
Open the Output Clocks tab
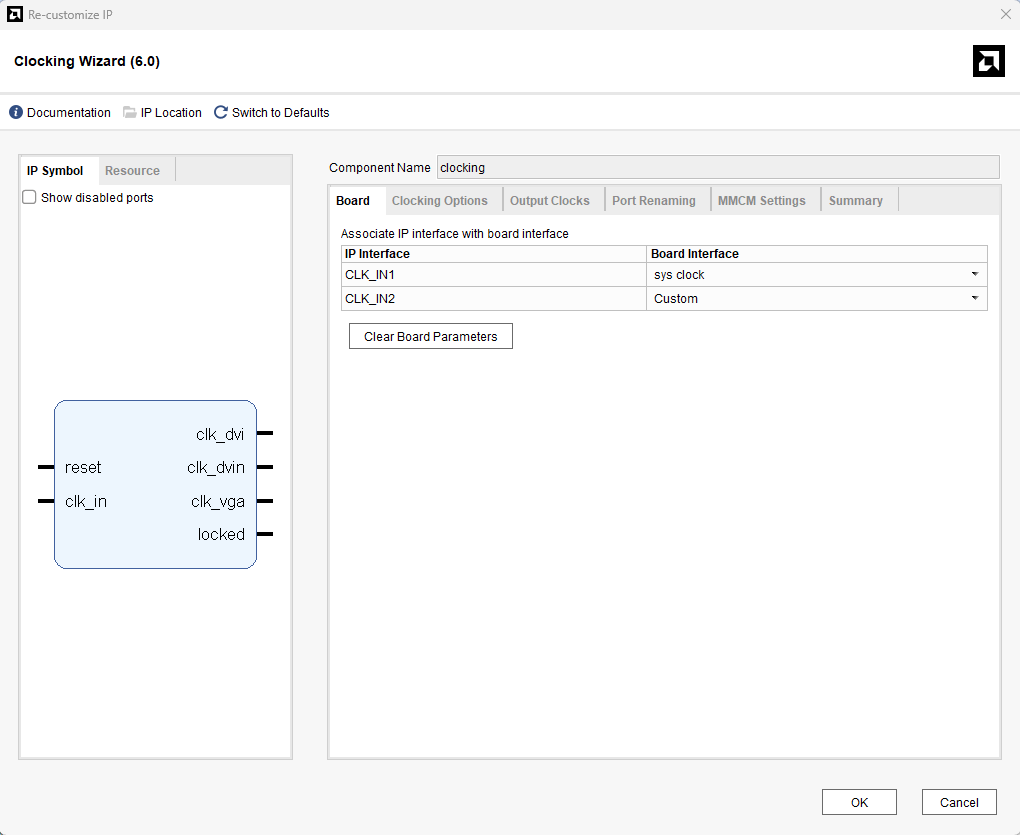point(549,201)
